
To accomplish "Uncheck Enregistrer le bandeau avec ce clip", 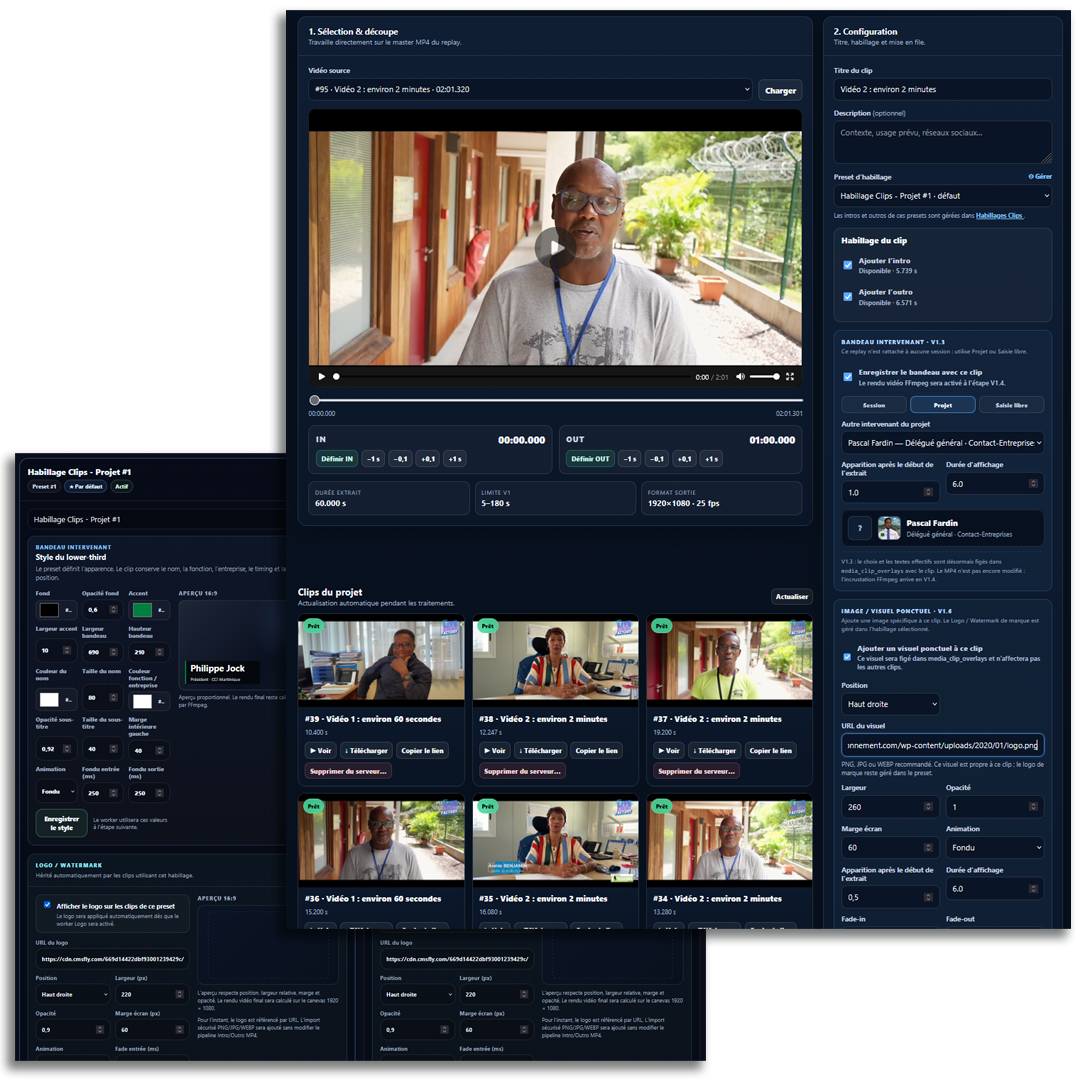I will [x=848, y=377].
